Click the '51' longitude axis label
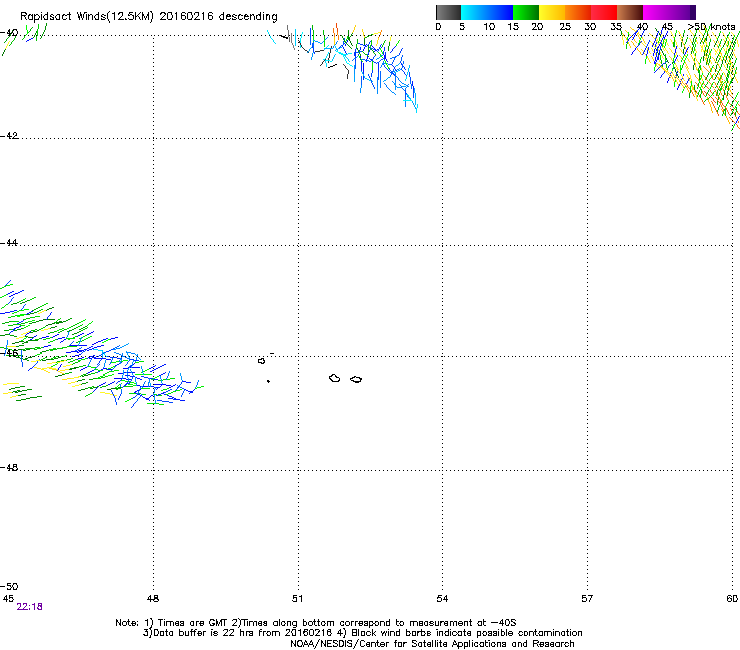Viewport: 740px width, 650px height. tap(297, 599)
